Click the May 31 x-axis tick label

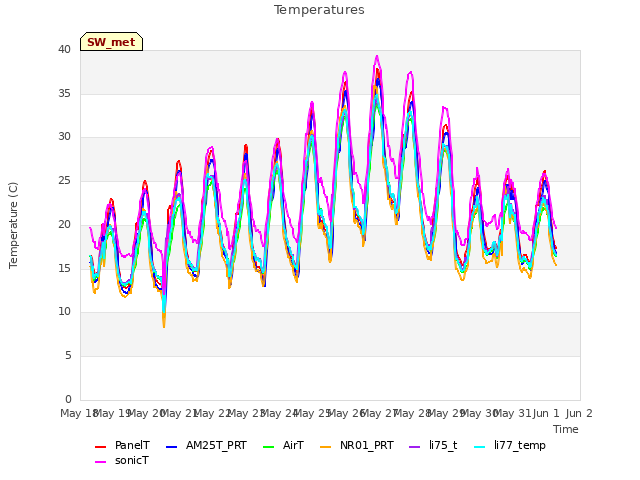512,413
